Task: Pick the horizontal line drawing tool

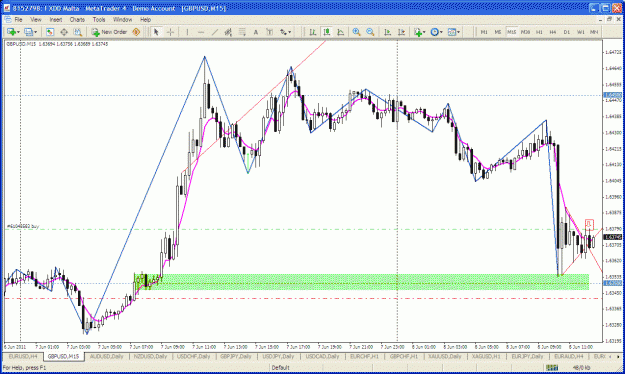Action: tap(201, 32)
